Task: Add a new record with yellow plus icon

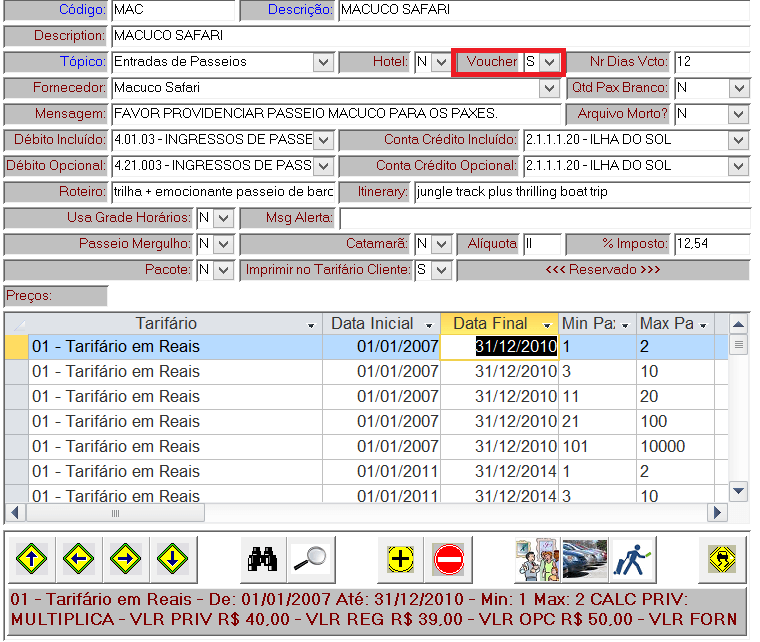Action: point(401,559)
